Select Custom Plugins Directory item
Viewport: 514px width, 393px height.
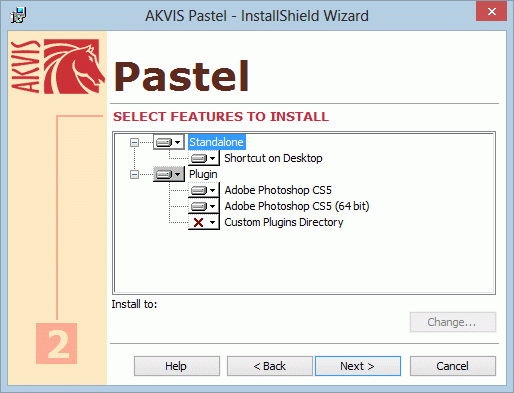(284, 222)
